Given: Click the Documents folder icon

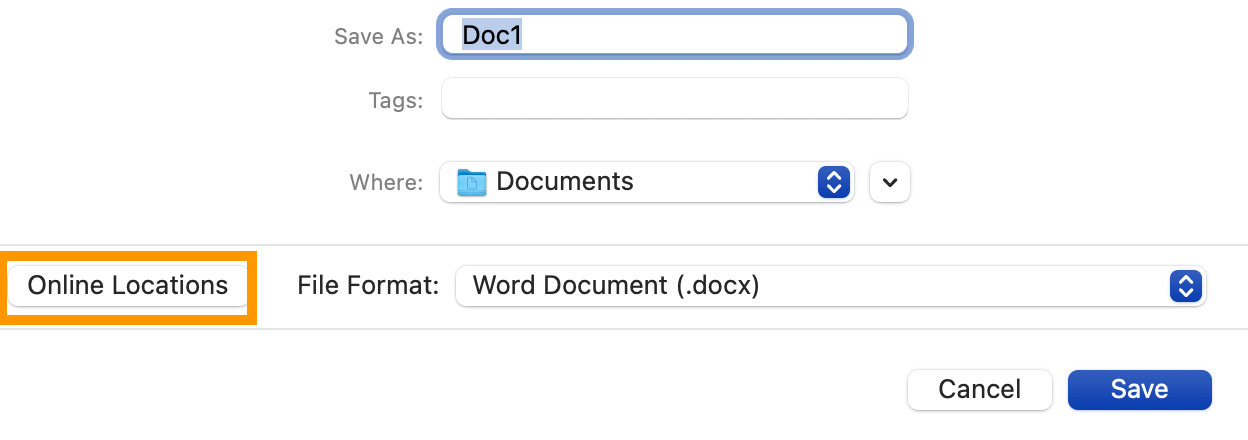Looking at the screenshot, I should click(471, 182).
